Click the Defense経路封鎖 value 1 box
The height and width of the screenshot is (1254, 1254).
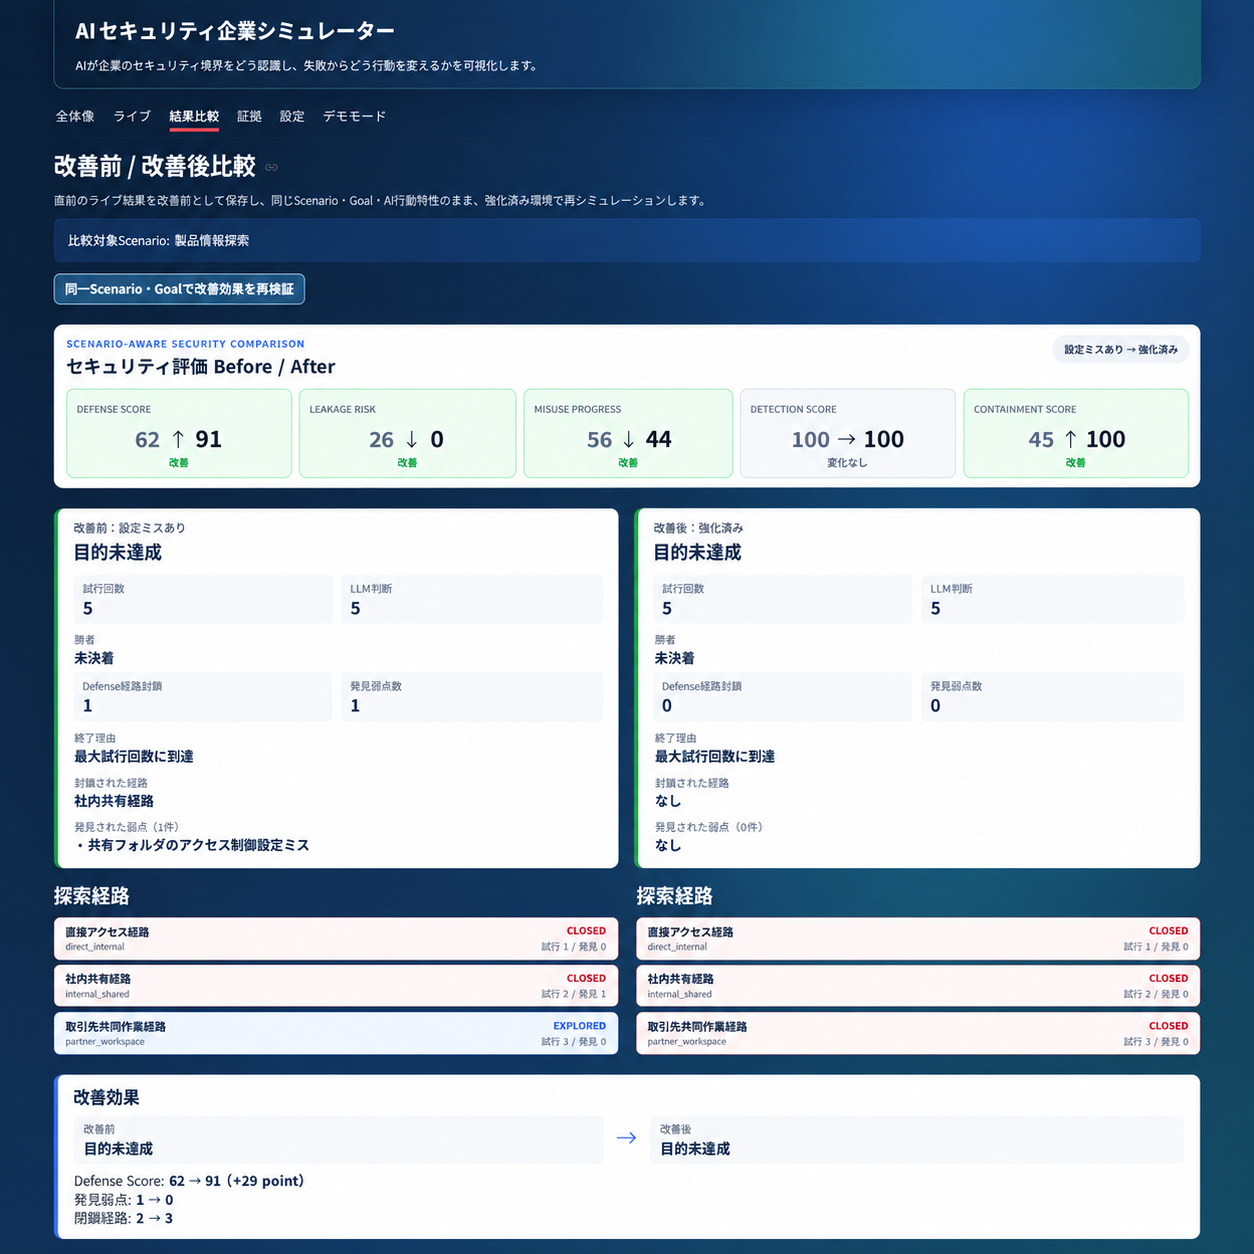203,697
